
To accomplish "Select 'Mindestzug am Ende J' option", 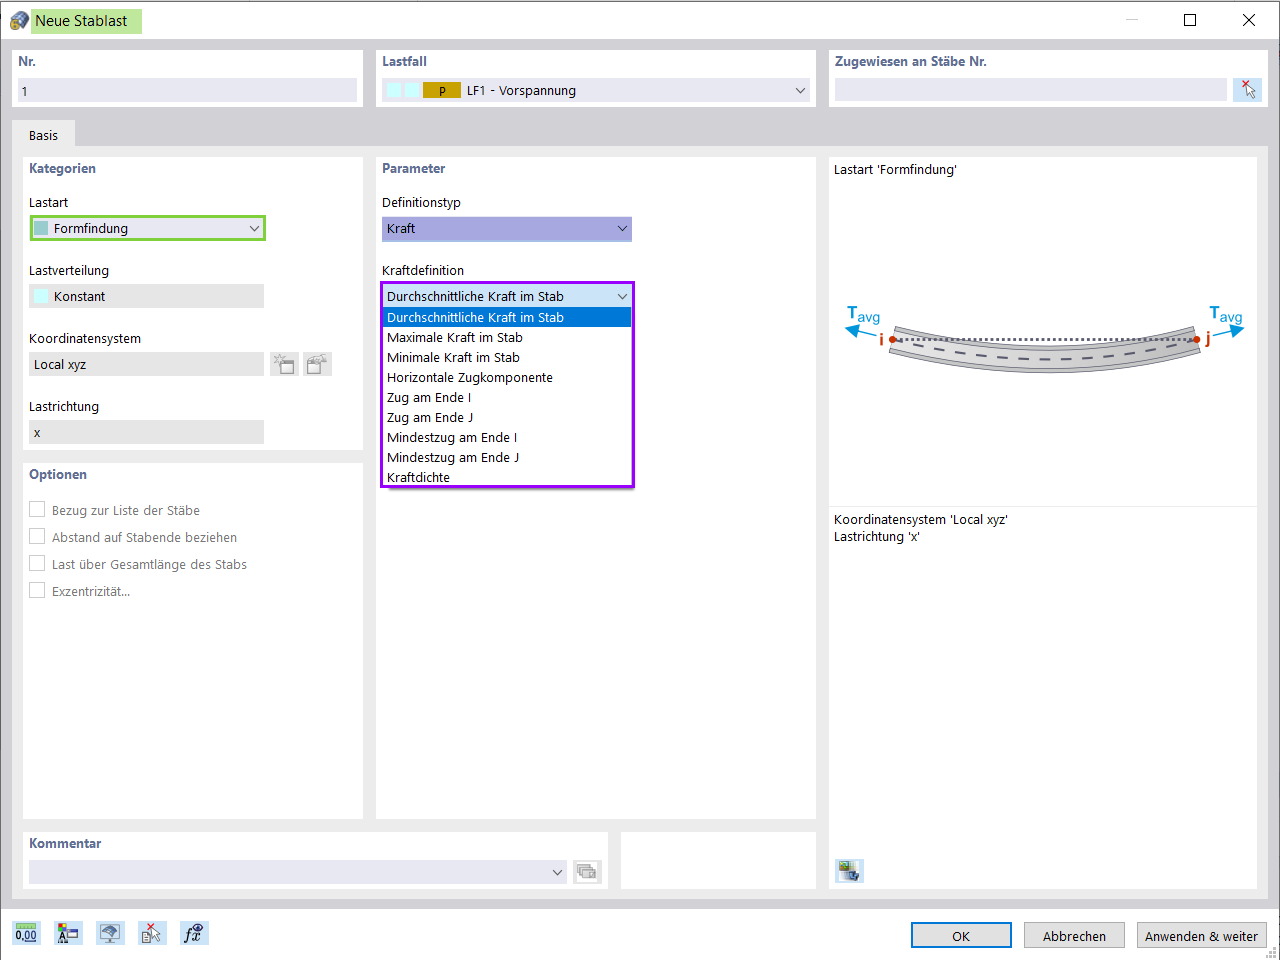I will [x=507, y=457].
